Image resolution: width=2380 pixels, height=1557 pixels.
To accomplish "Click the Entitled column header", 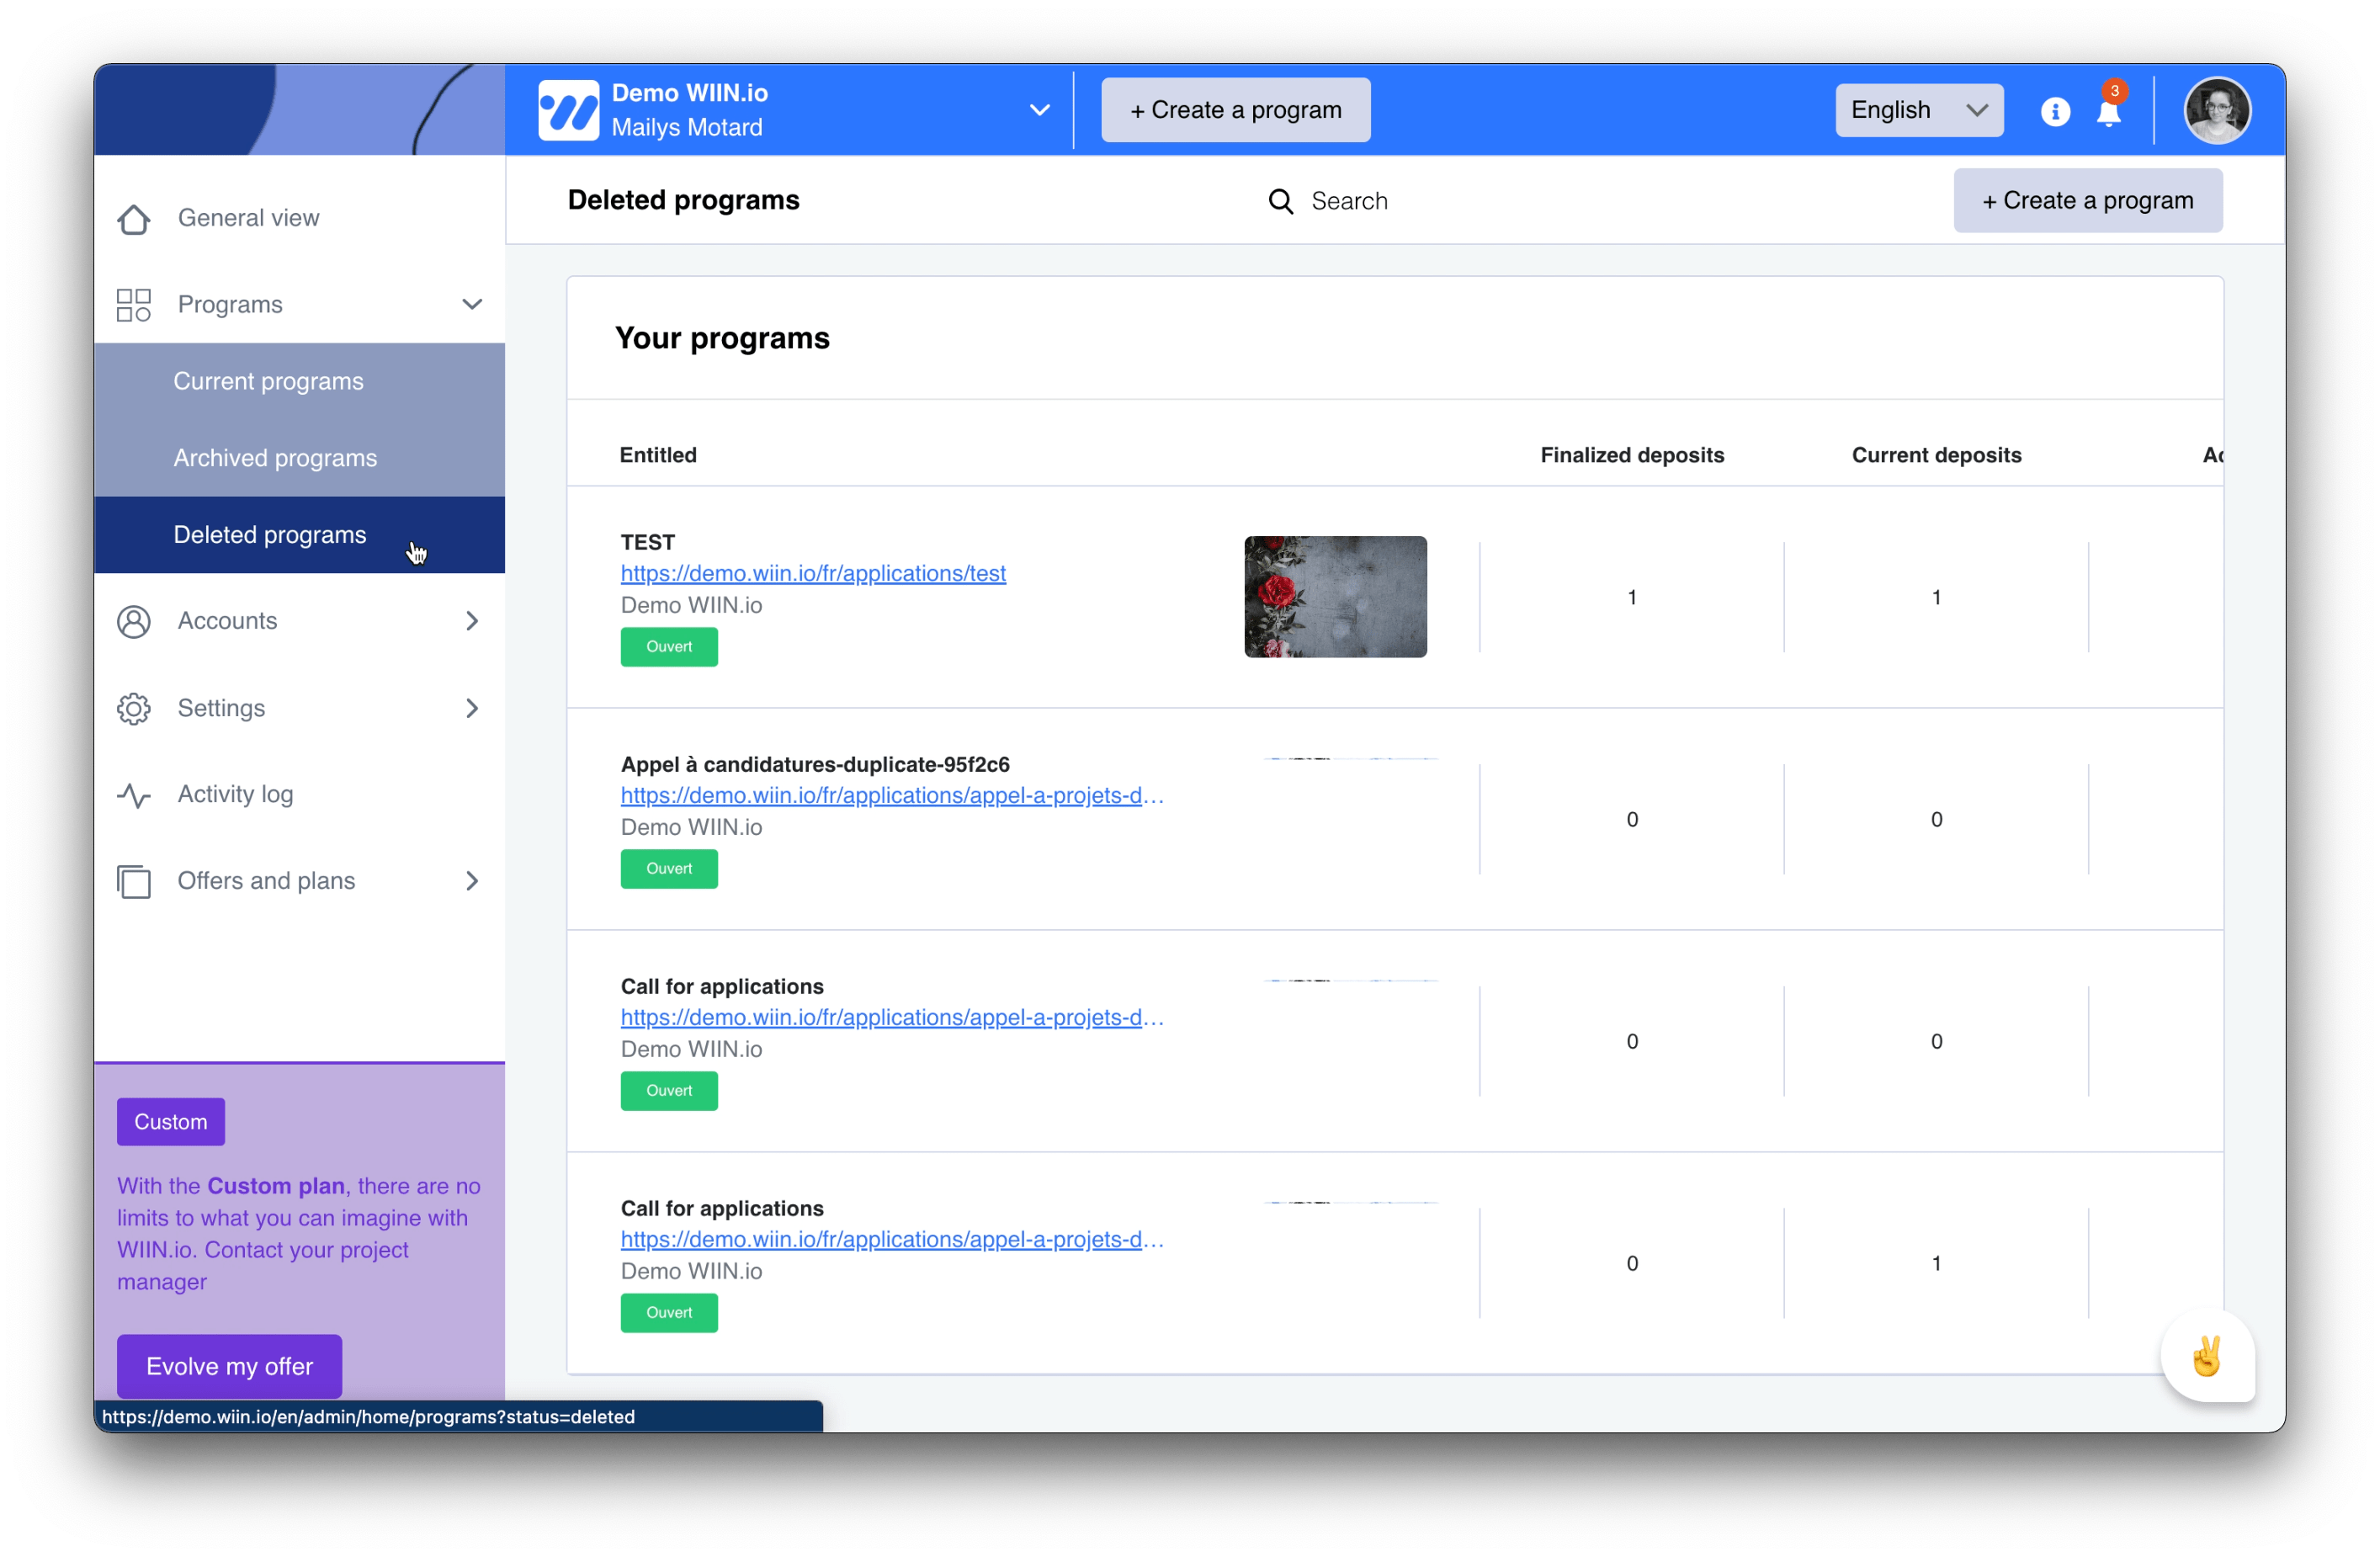I will (658, 455).
